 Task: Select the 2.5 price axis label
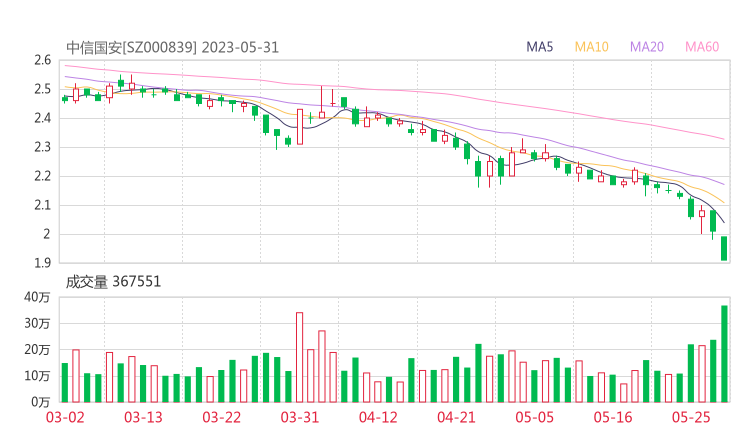[42, 89]
